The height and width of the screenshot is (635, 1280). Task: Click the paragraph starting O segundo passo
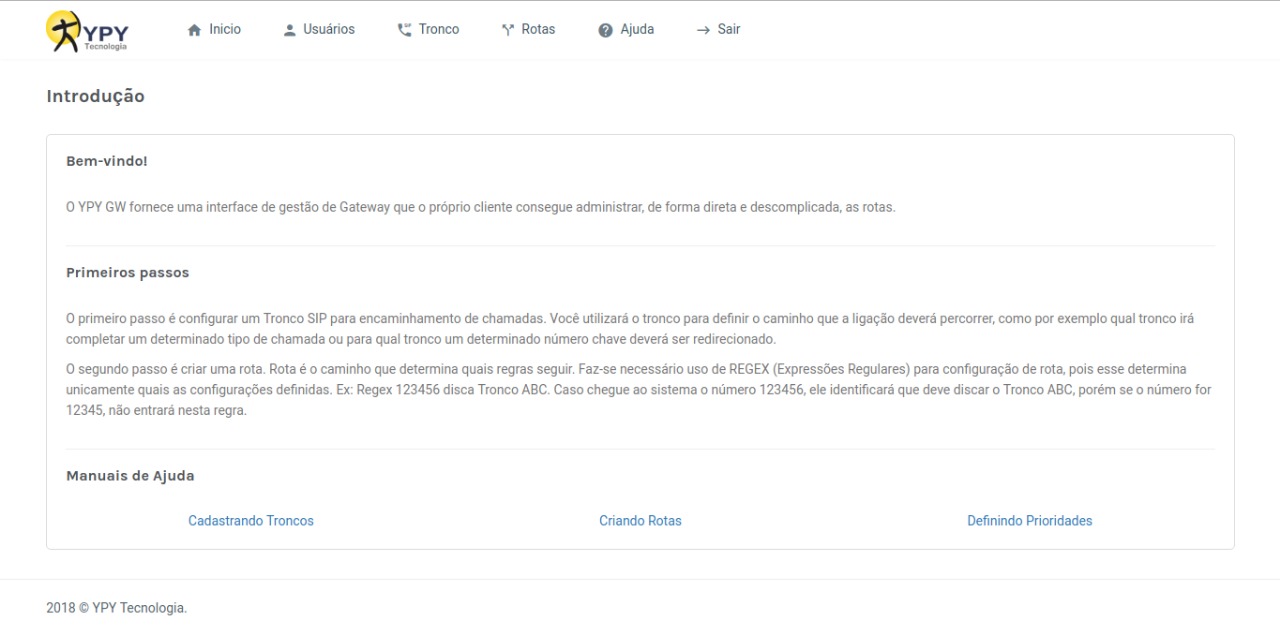point(640,390)
